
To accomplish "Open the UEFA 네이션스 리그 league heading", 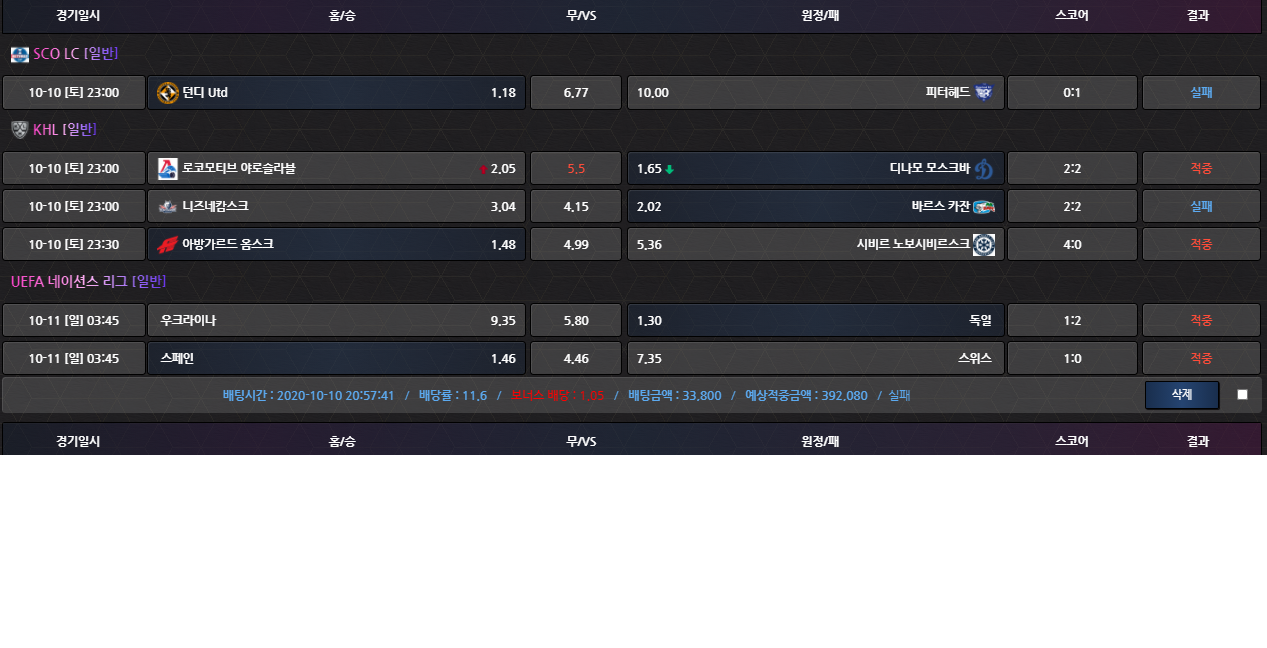I will [x=88, y=282].
